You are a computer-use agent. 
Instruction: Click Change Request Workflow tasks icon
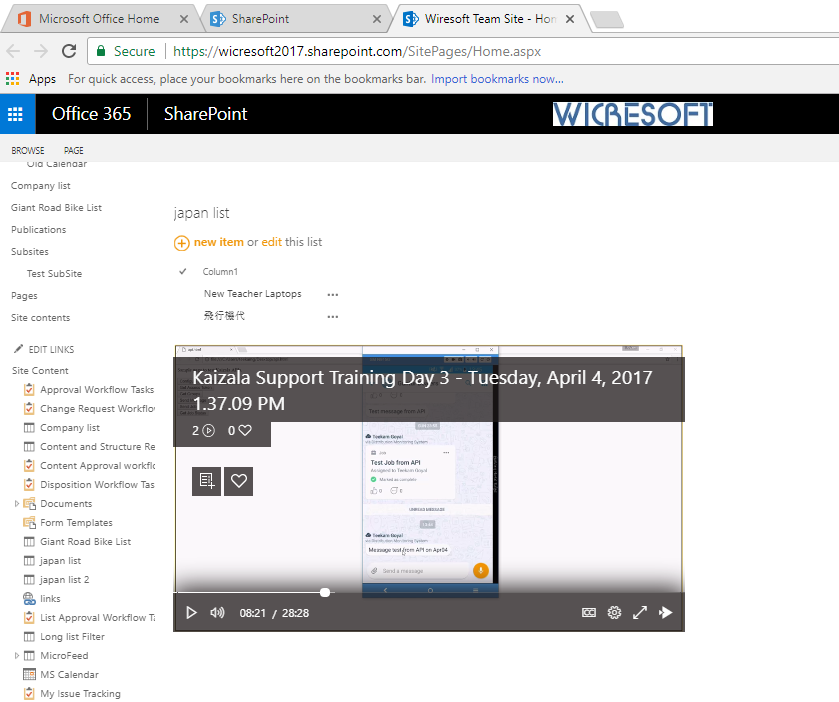[x=29, y=408]
